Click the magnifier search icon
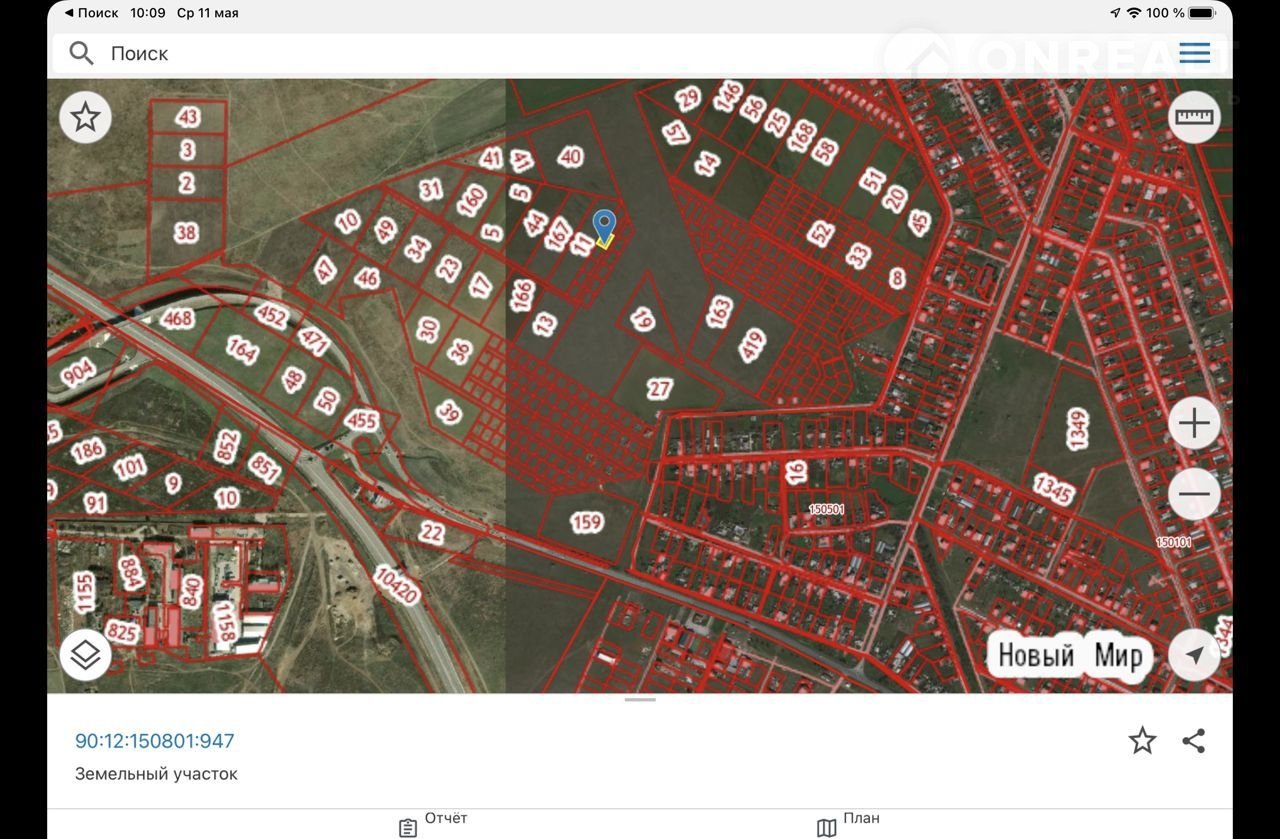This screenshot has height=839, width=1280. (82, 53)
